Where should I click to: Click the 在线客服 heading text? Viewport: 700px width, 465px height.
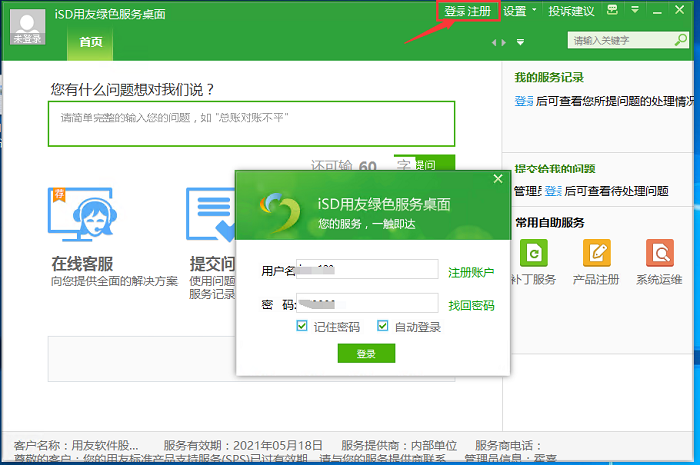click(x=82, y=264)
